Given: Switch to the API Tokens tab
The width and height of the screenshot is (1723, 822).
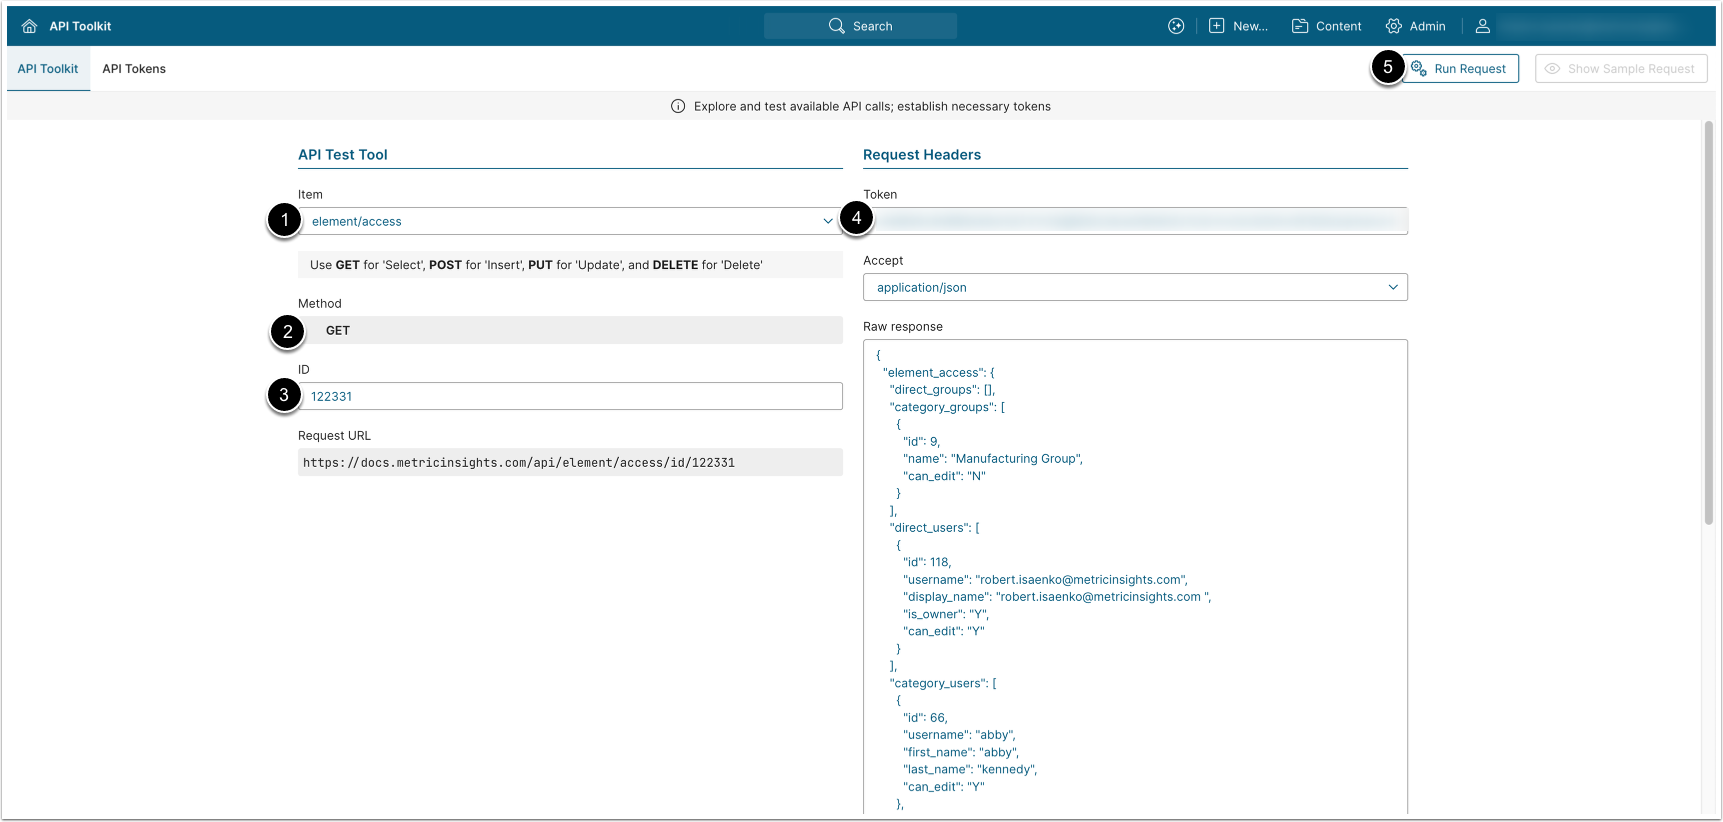Looking at the screenshot, I should click(x=134, y=69).
